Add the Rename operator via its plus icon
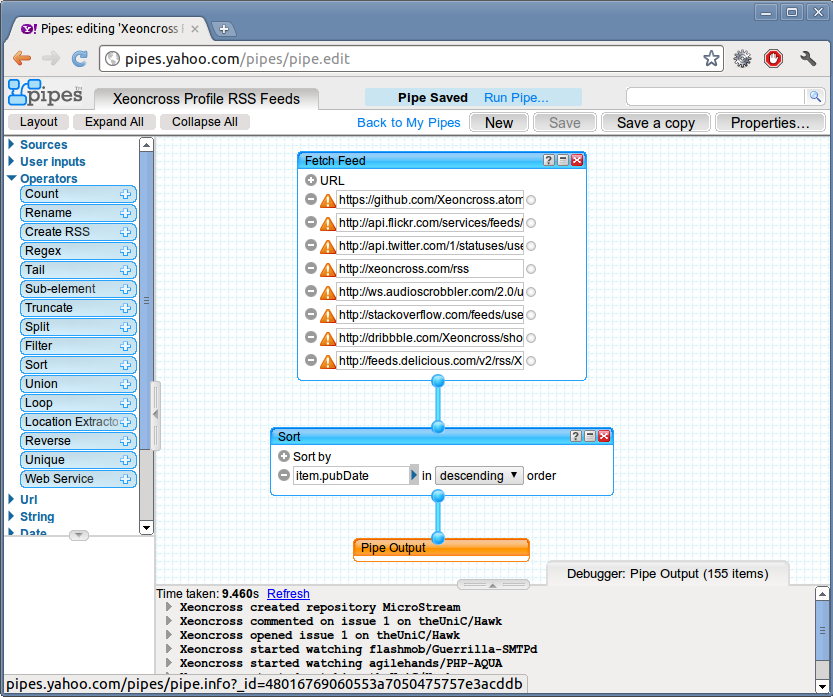The width and height of the screenshot is (833, 697). (x=125, y=213)
